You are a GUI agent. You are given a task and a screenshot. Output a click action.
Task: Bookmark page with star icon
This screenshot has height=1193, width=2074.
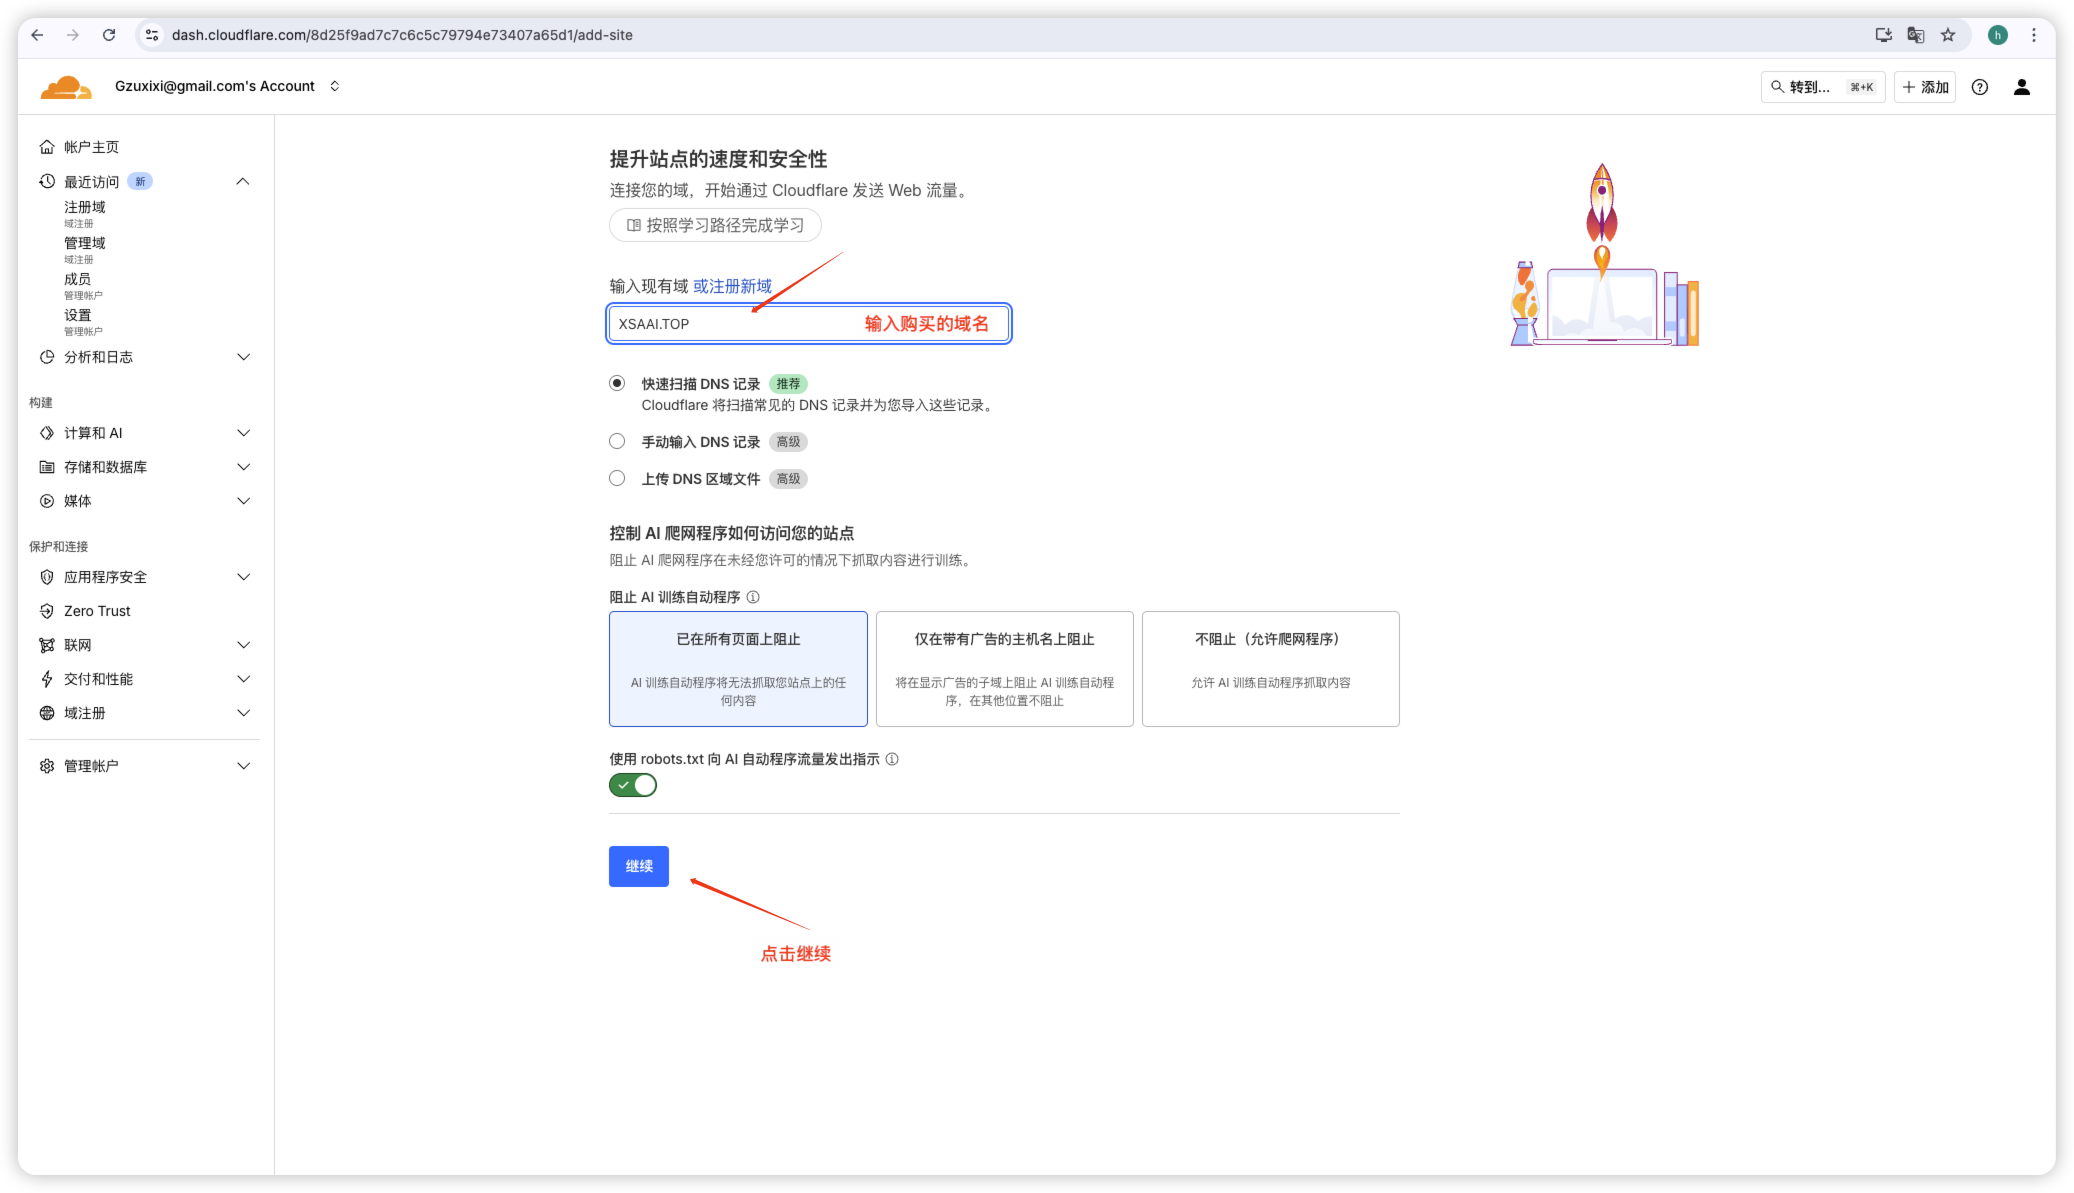pyautogui.click(x=1947, y=35)
